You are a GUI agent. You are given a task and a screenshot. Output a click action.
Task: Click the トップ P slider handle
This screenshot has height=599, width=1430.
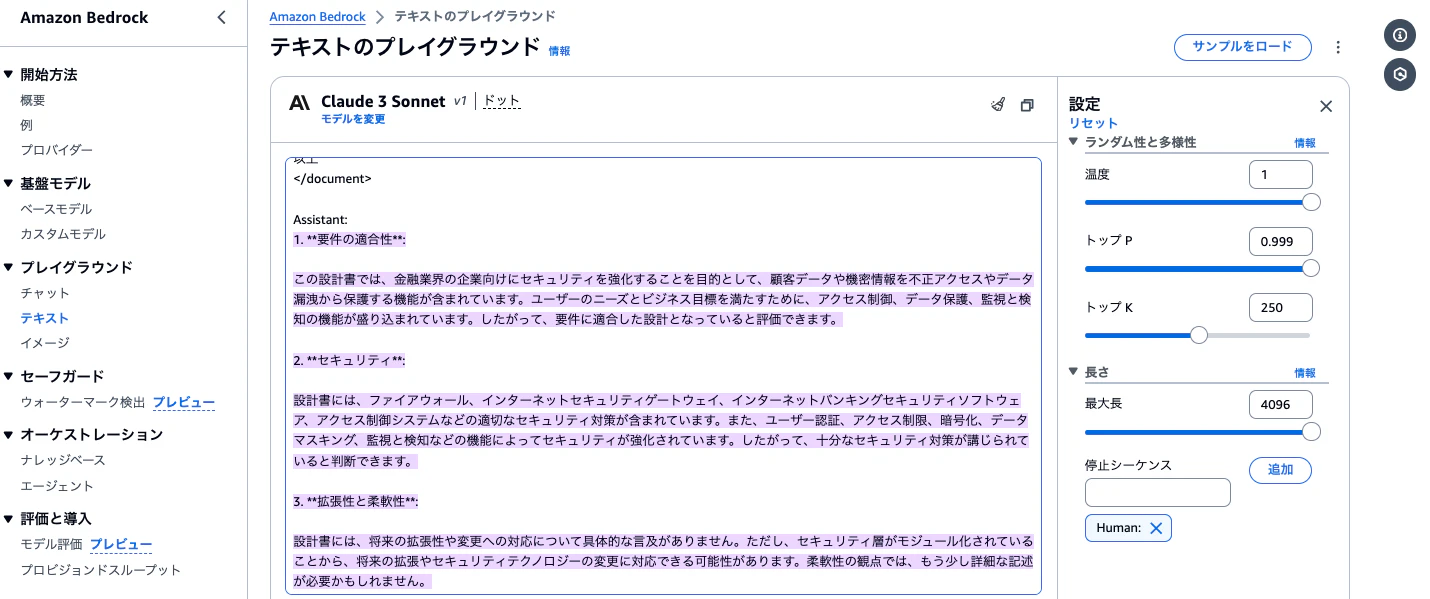pos(1310,268)
